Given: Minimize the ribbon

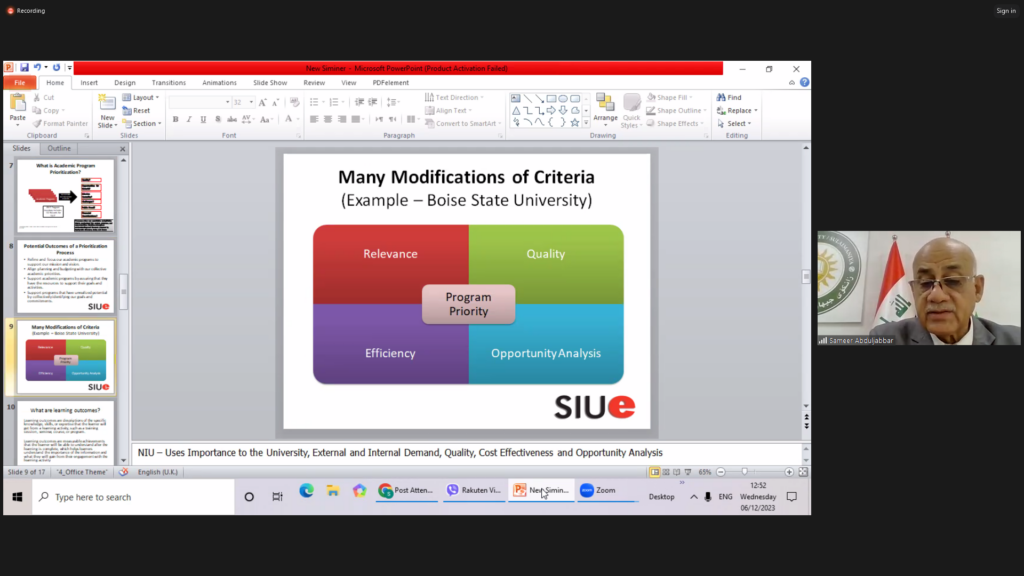Looking at the screenshot, I should (x=792, y=82).
